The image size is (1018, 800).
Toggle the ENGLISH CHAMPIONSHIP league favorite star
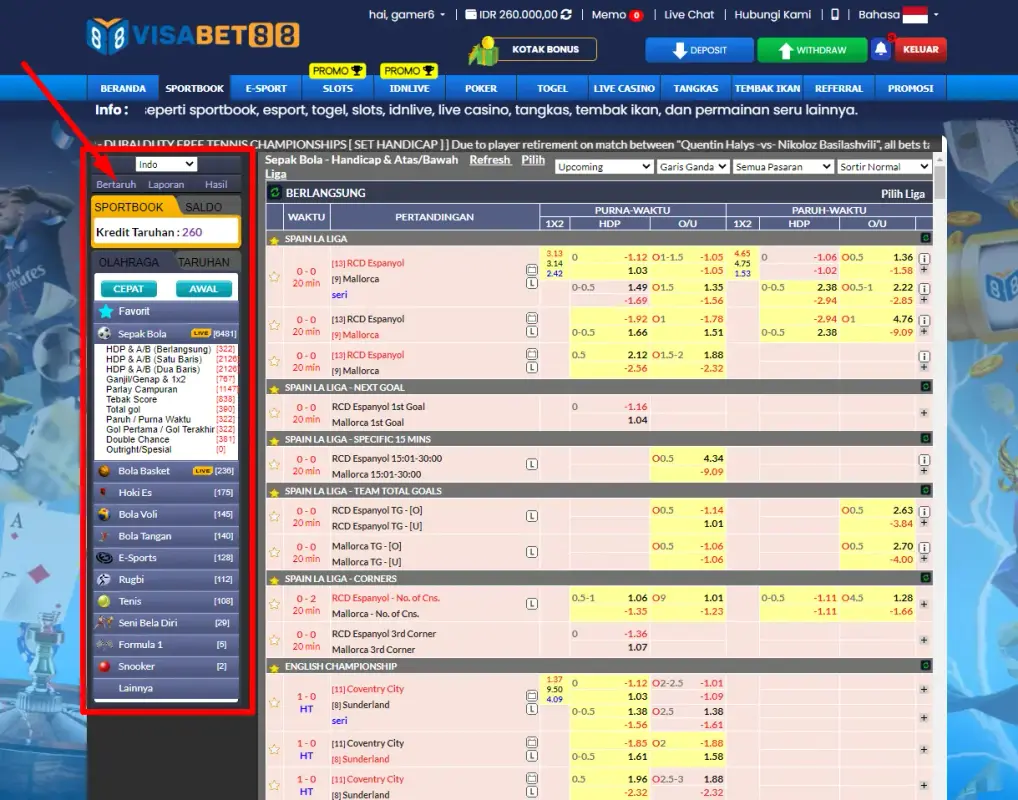click(274, 667)
